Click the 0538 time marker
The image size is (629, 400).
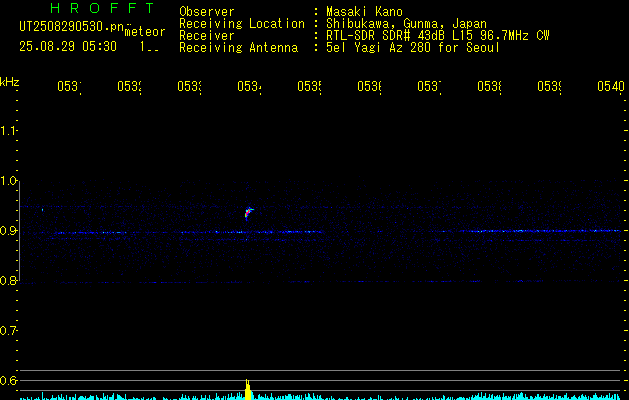click(489, 86)
